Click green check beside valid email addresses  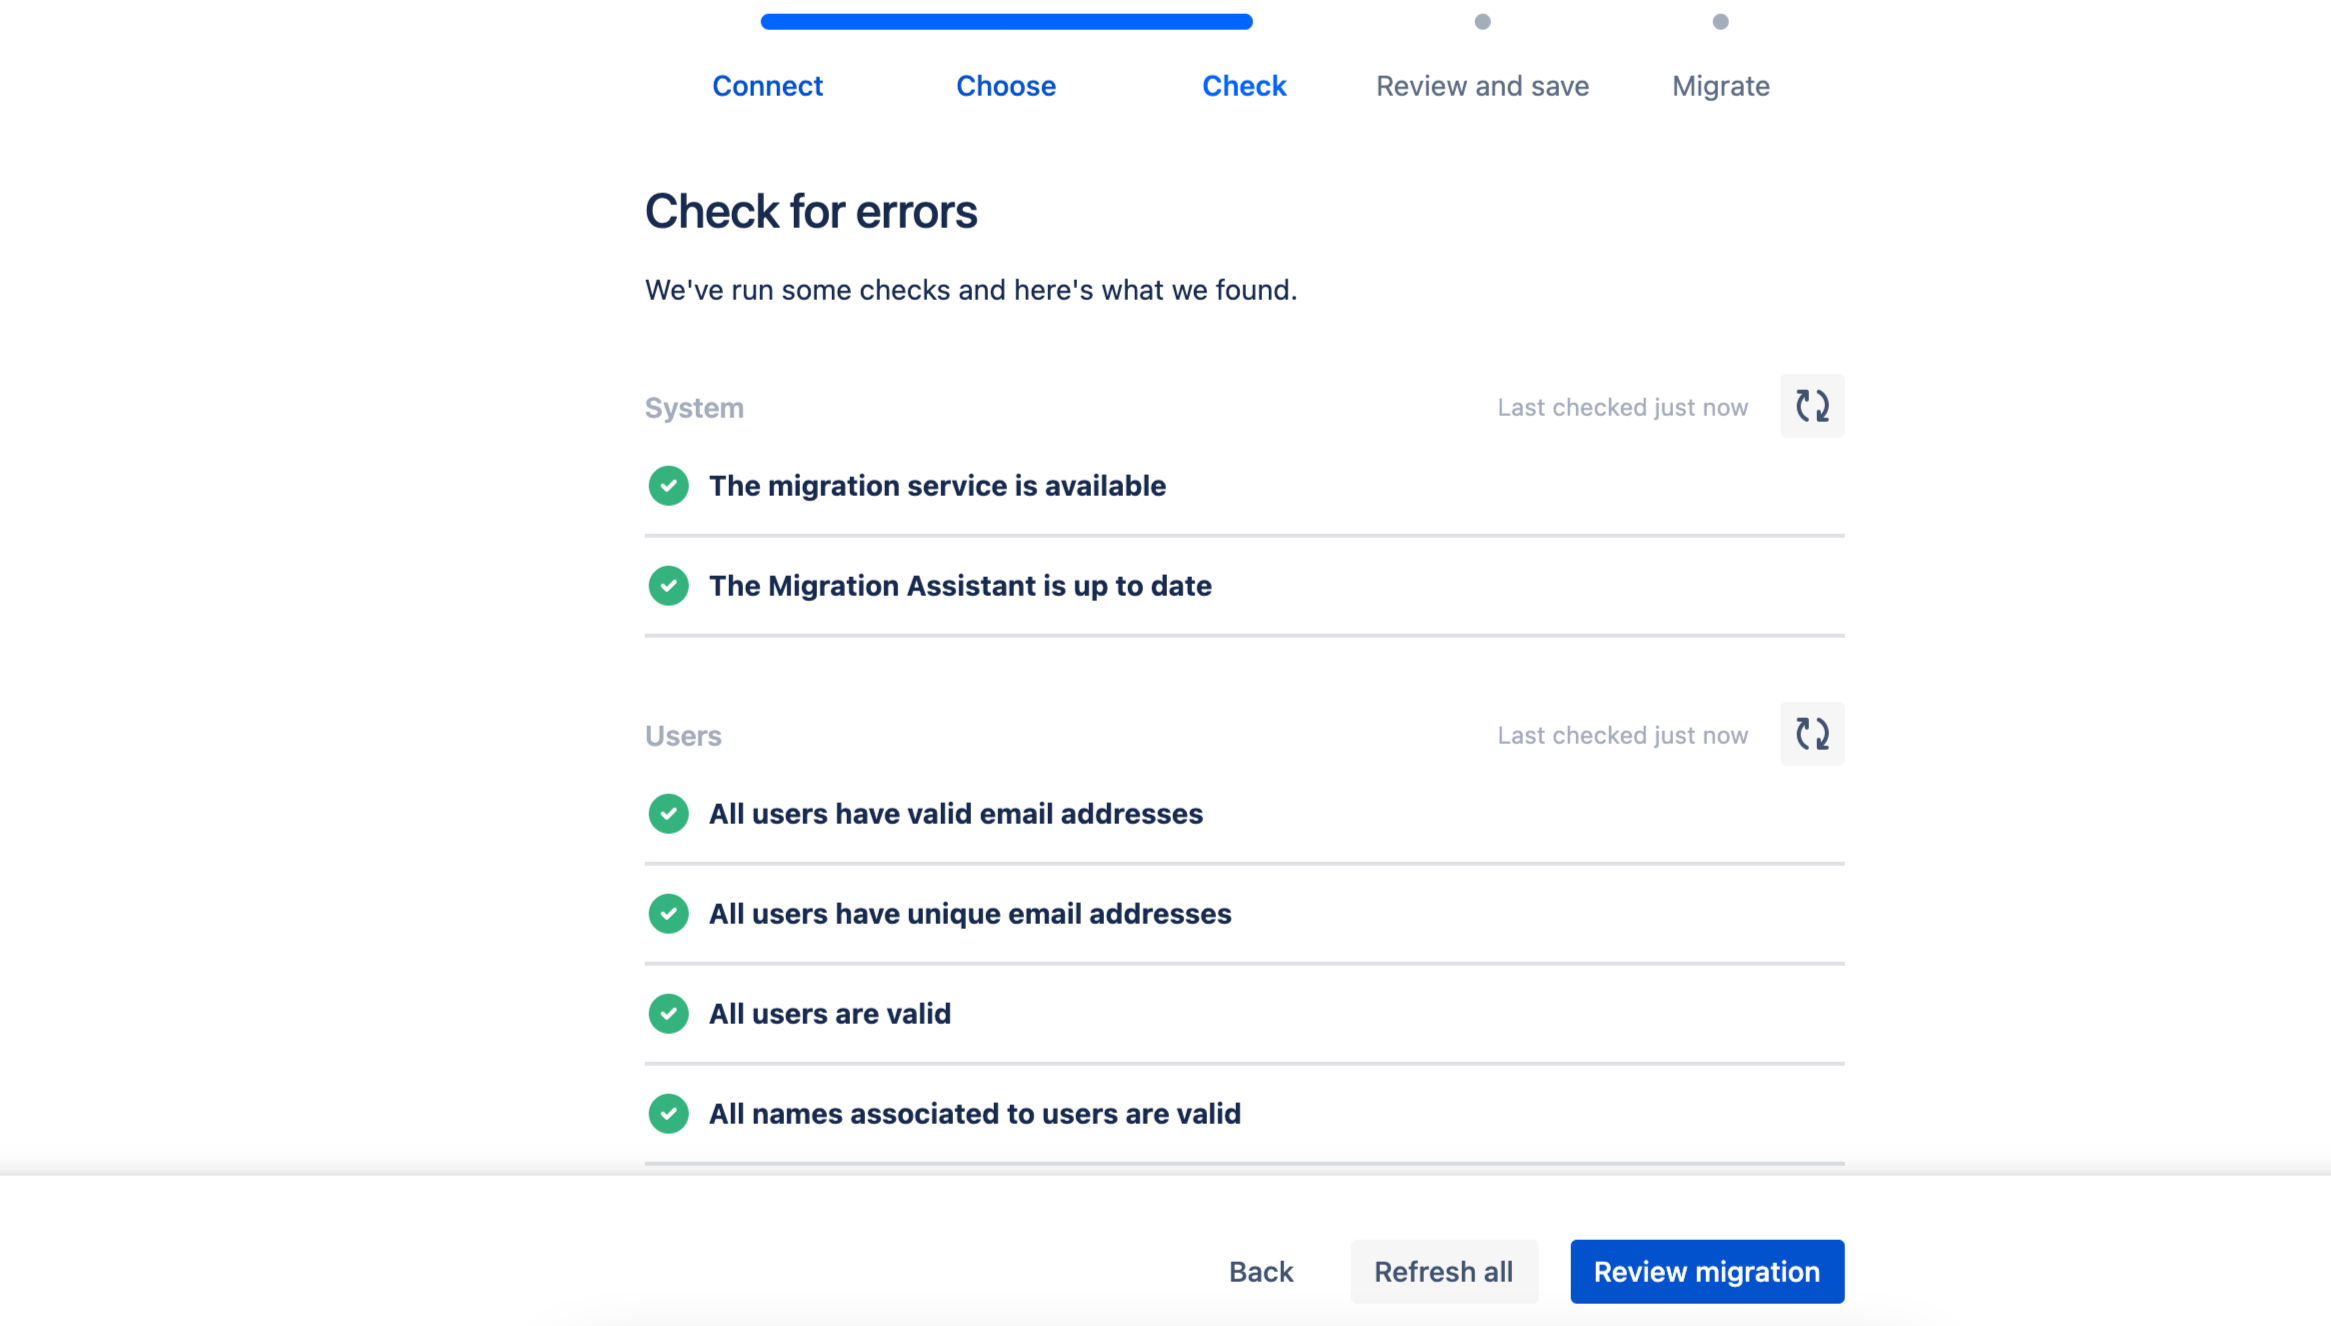pos(668,814)
